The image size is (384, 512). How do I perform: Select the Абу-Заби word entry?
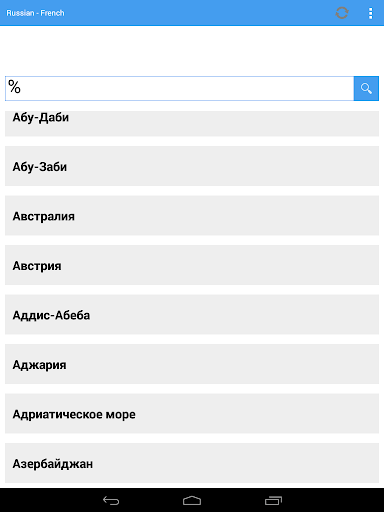pyautogui.click(x=192, y=166)
